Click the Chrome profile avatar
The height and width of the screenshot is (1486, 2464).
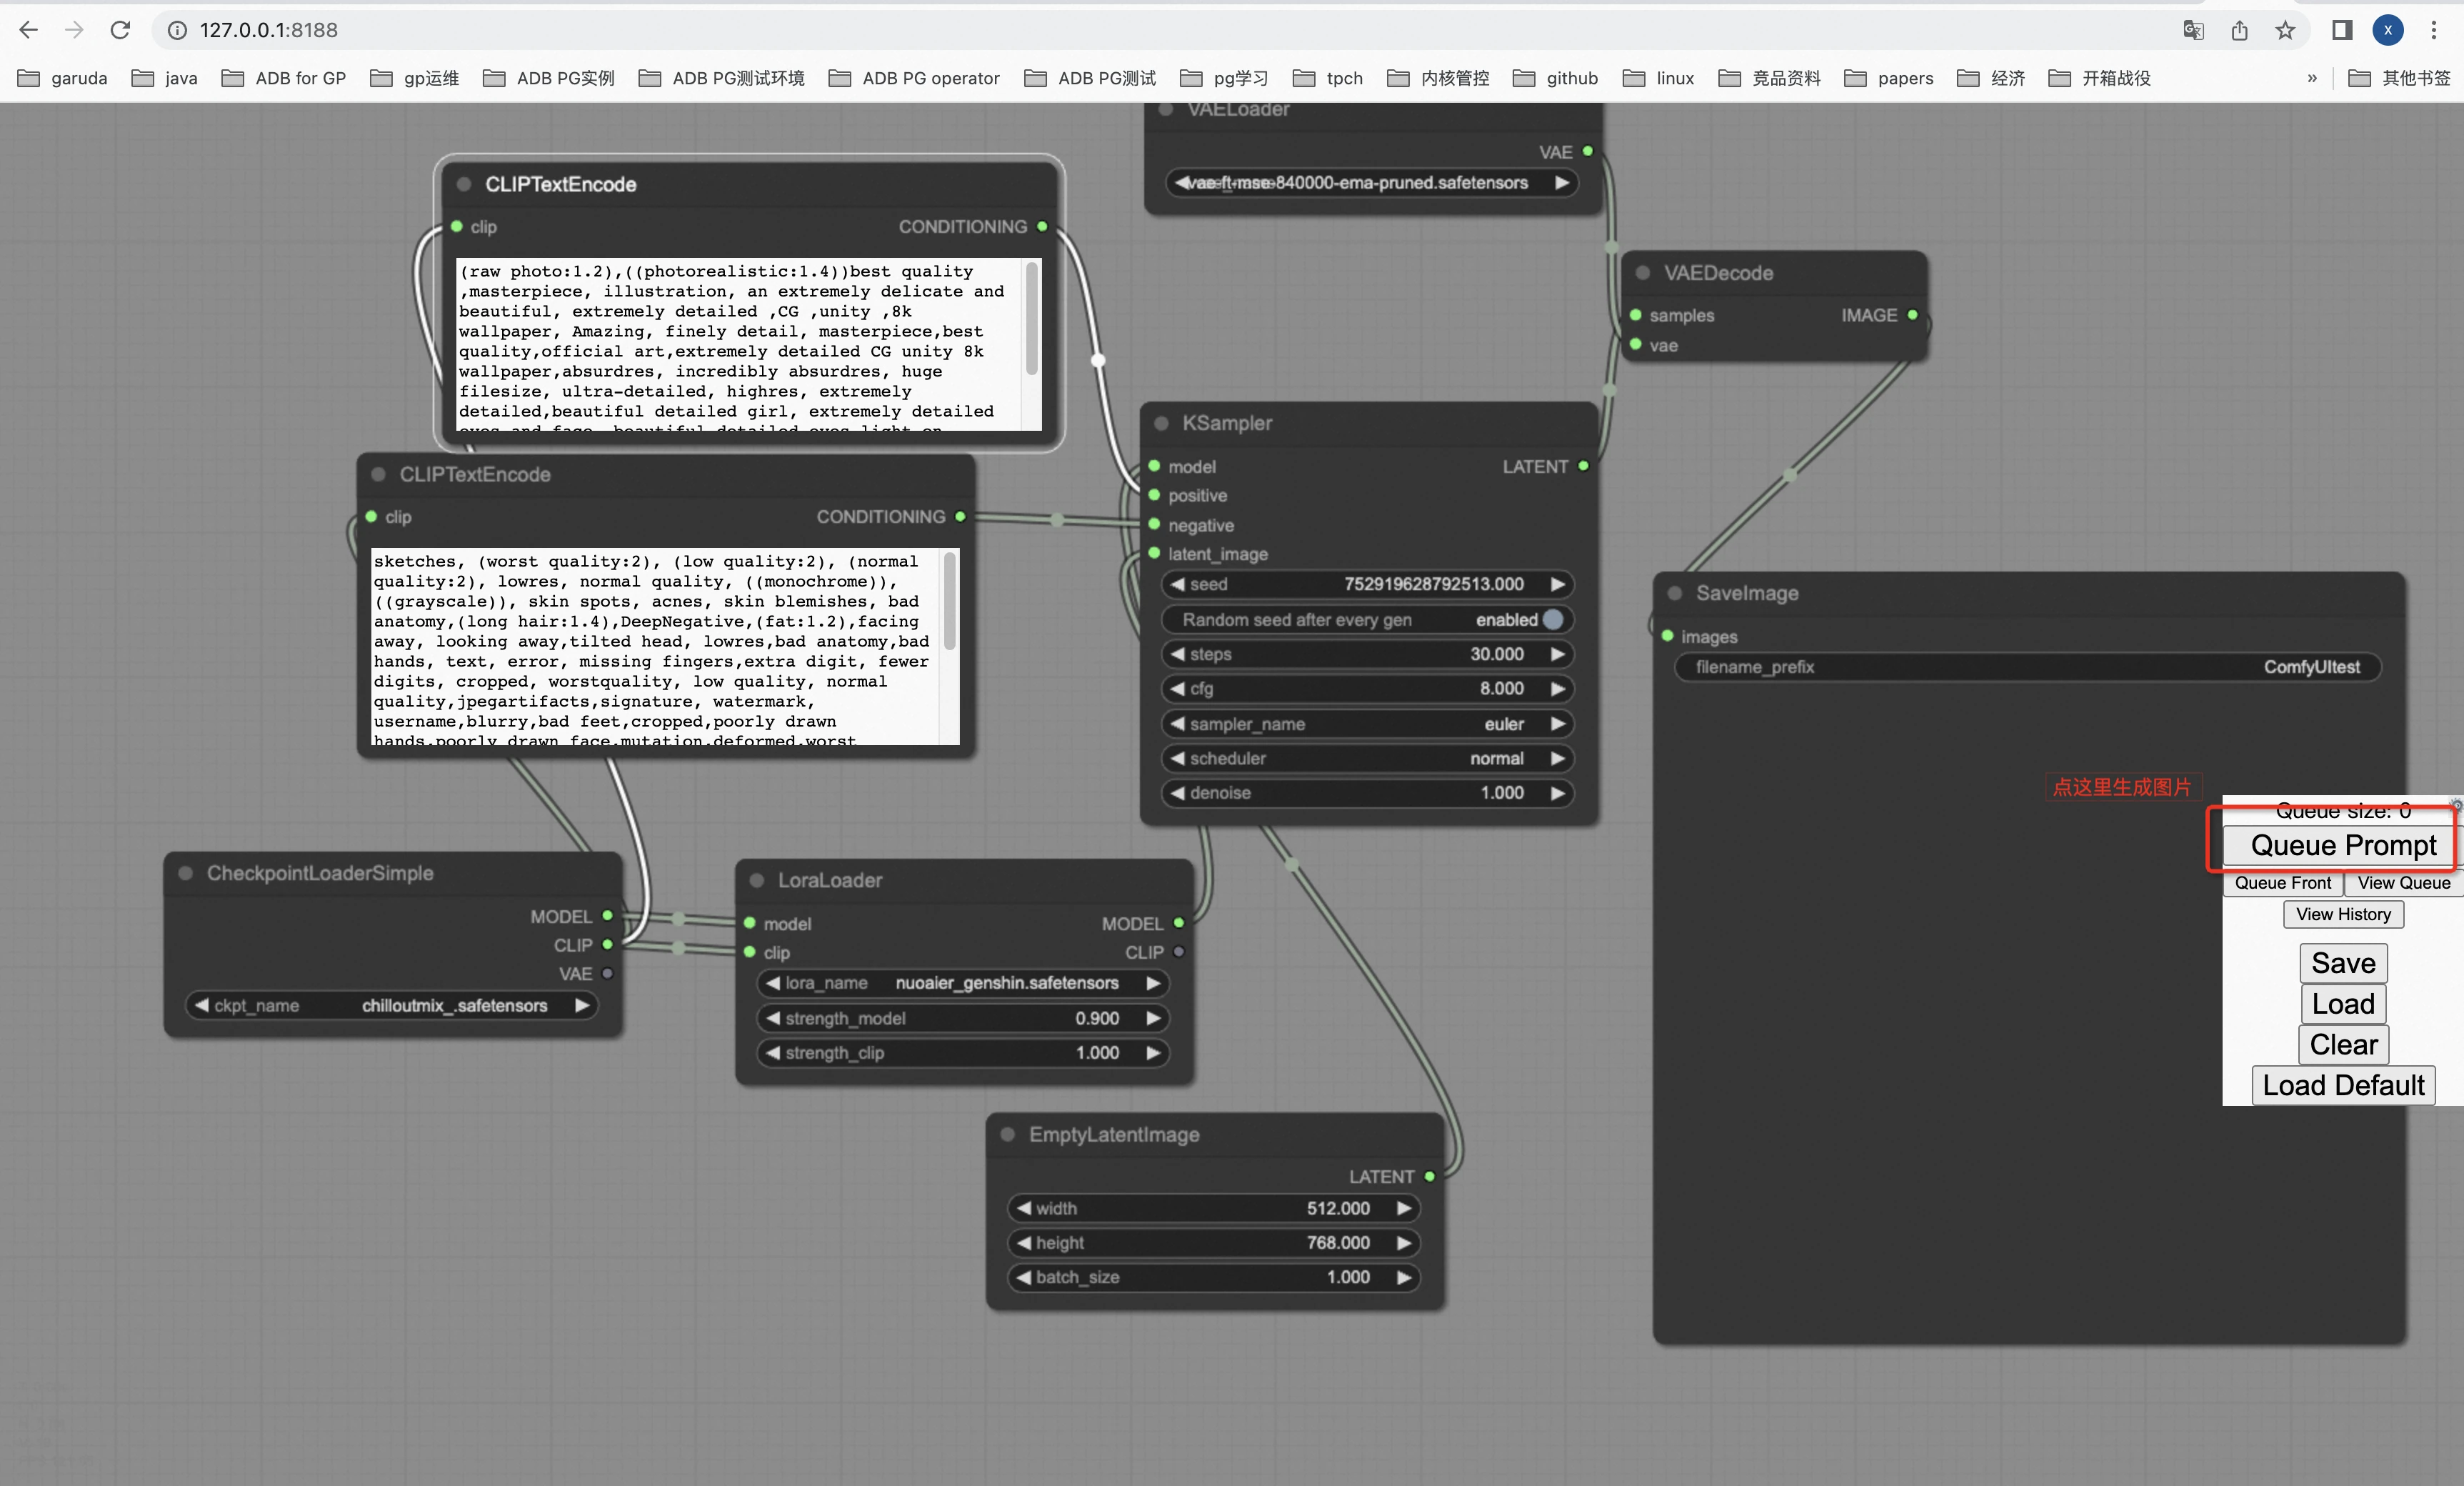pyautogui.click(x=2388, y=30)
